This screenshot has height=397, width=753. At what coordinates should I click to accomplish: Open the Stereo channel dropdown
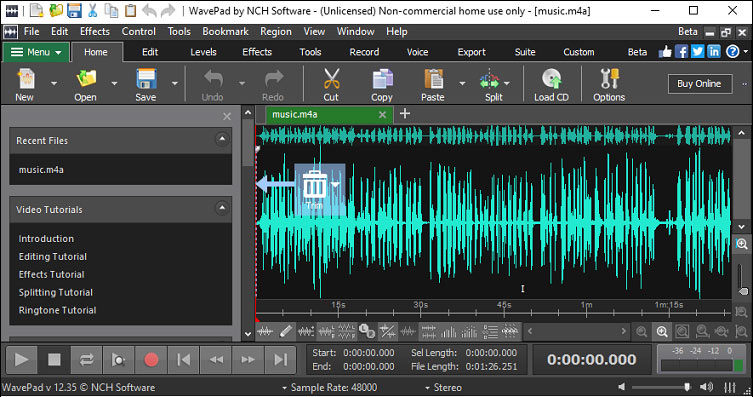pos(443,388)
